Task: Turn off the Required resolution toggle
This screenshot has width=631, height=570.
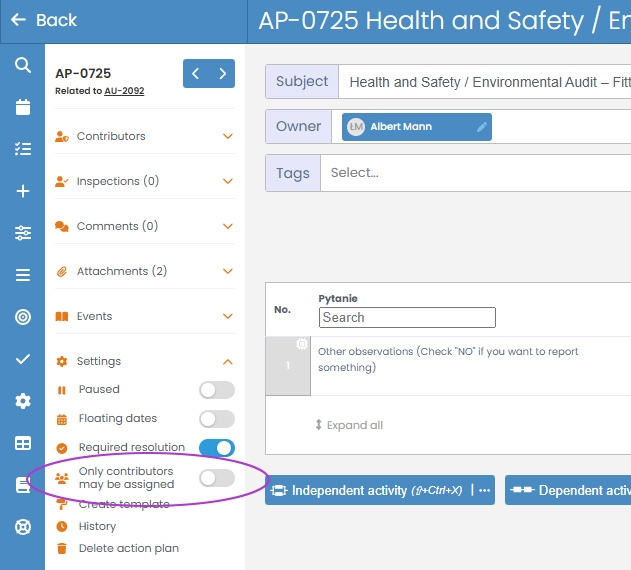Action: [x=216, y=448]
